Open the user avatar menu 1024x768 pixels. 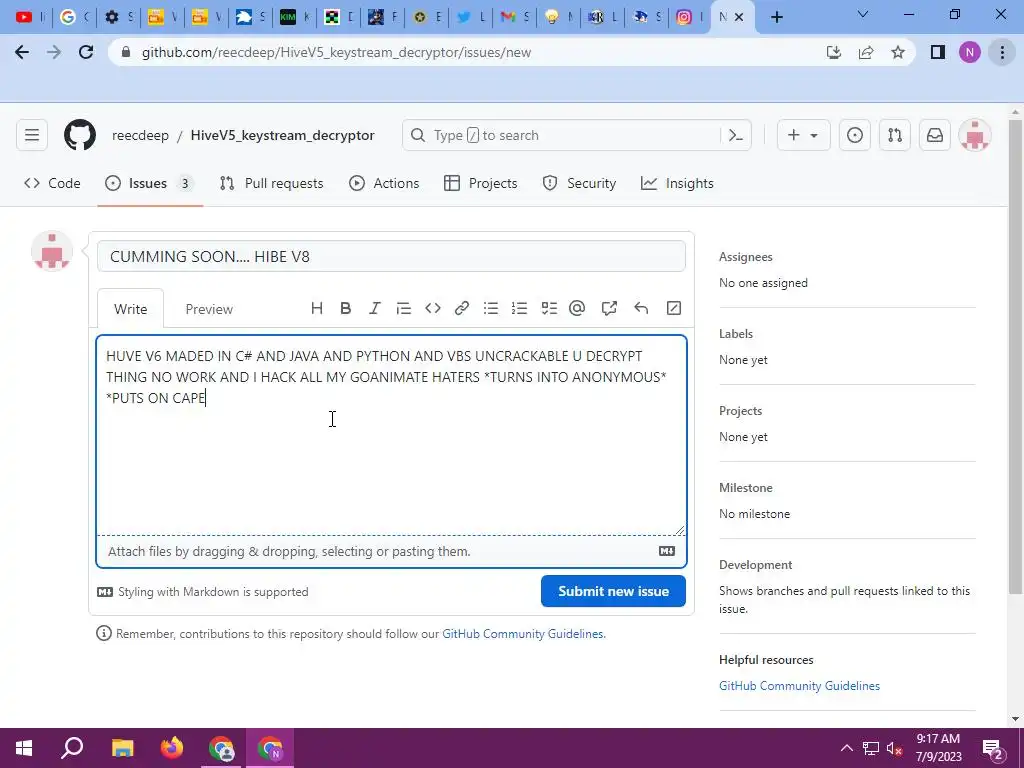point(975,135)
